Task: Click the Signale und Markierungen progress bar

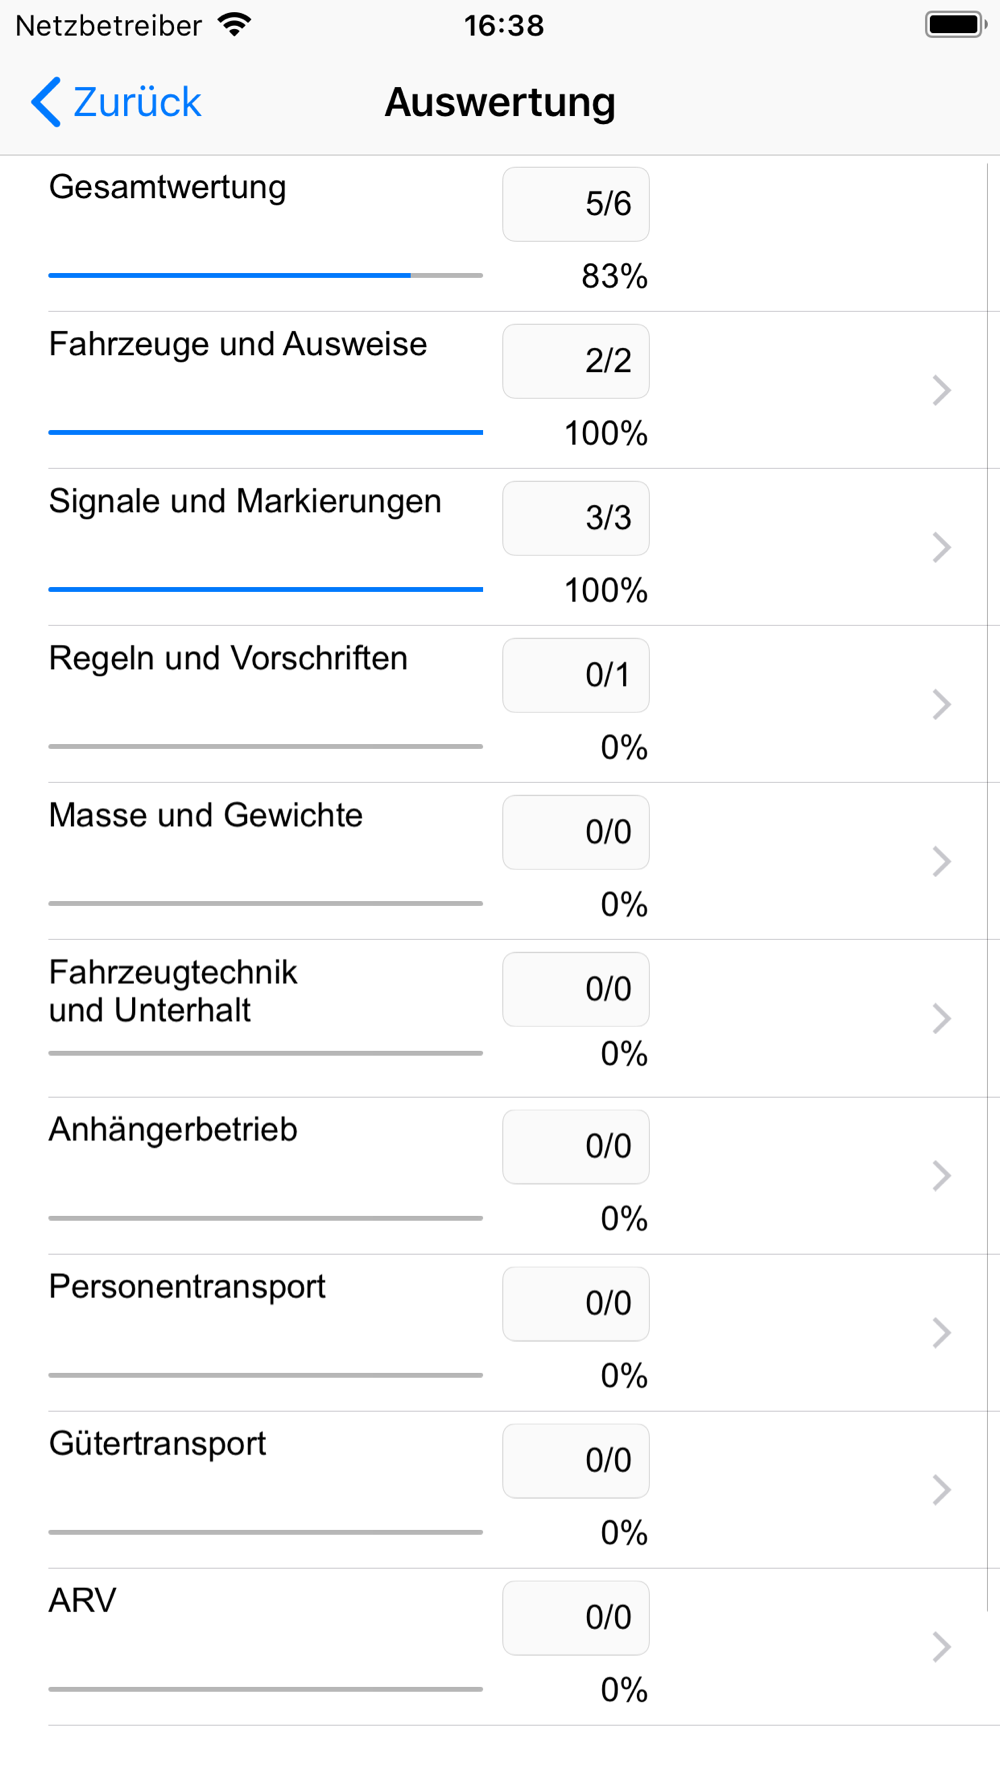Action: click(266, 589)
